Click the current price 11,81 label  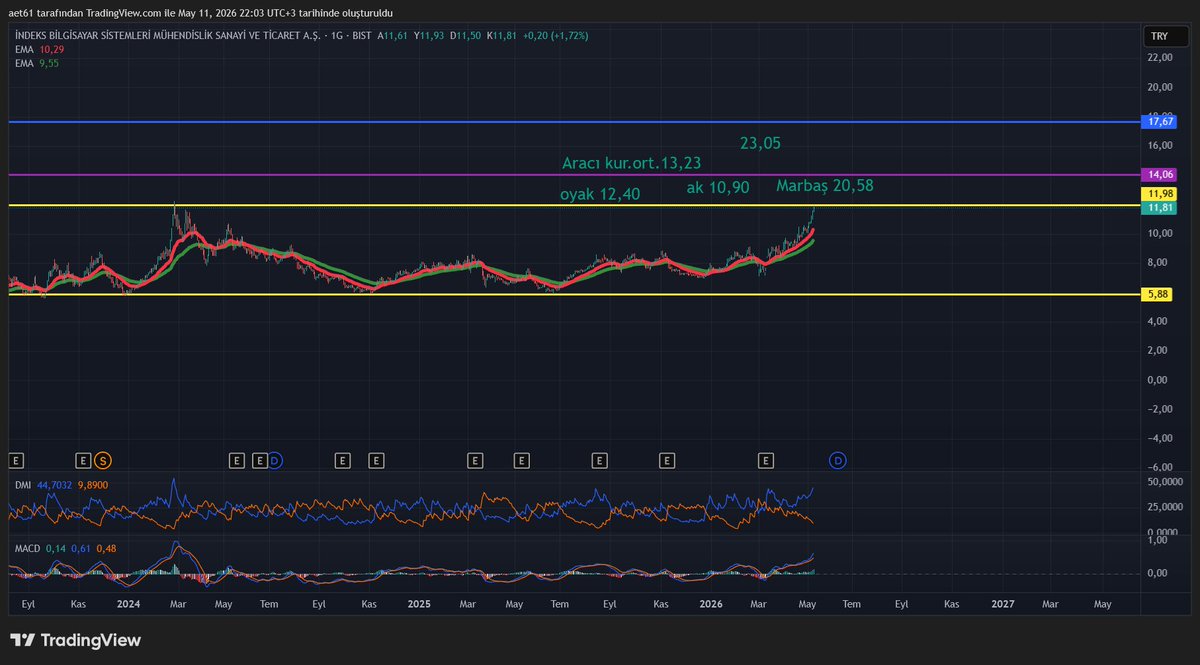[x=1160, y=207]
